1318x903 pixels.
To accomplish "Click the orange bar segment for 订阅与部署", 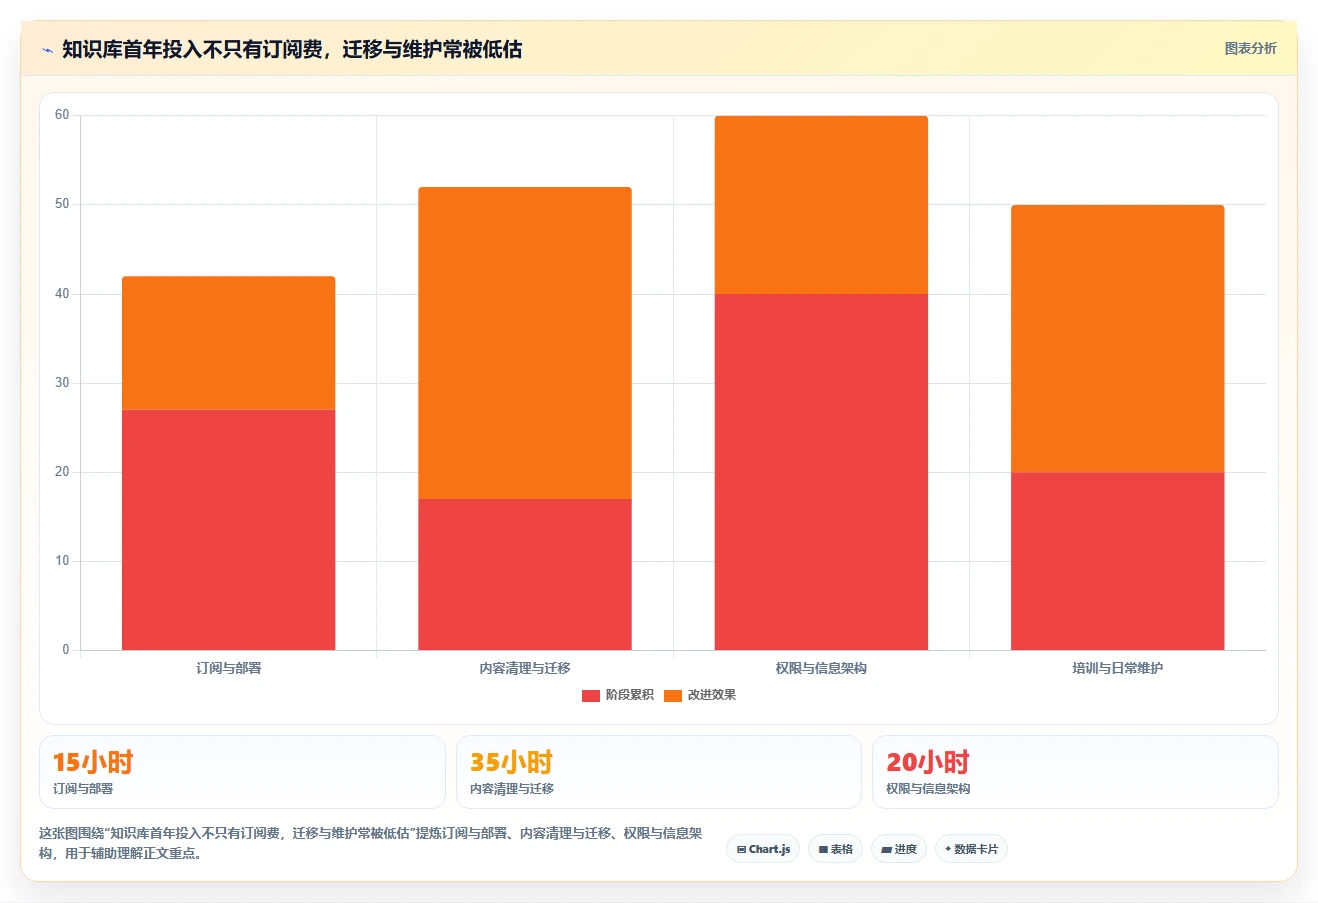I will point(229,343).
